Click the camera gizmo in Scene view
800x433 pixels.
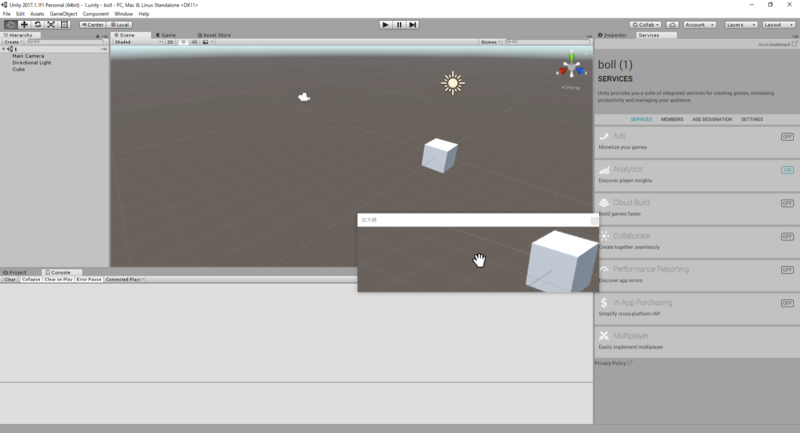304,97
